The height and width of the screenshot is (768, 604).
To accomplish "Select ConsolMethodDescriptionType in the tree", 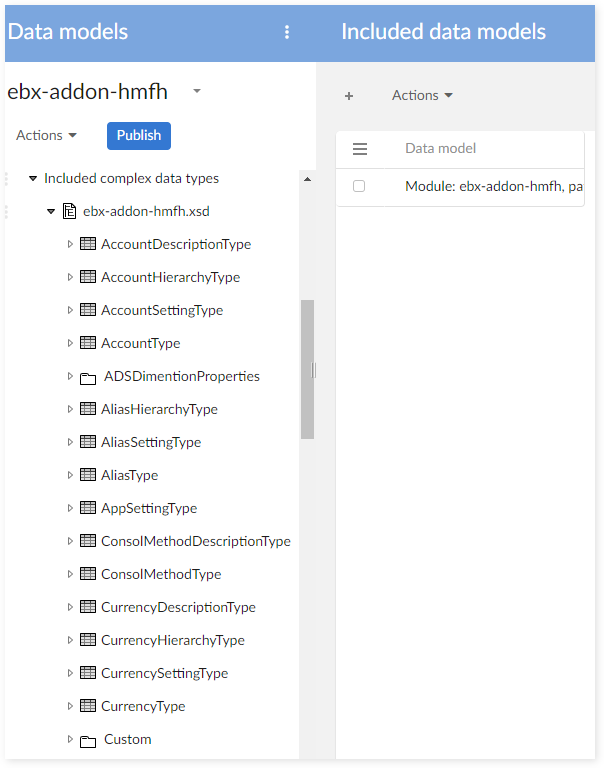I will [x=195, y=541].
